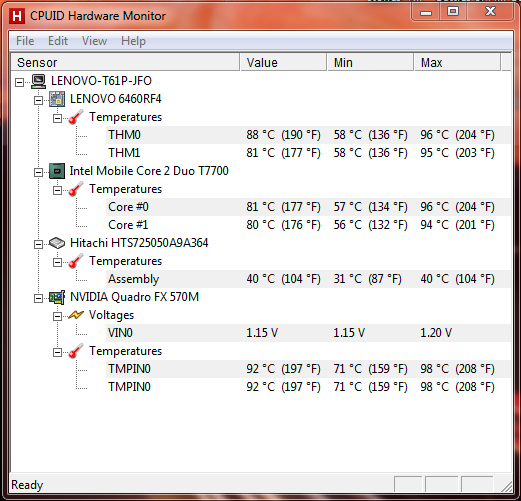Image resolution: width=521 pixels, height=501 pixels.
Task: Click Core #1 max value 94 °C
Action: [457, 225]
